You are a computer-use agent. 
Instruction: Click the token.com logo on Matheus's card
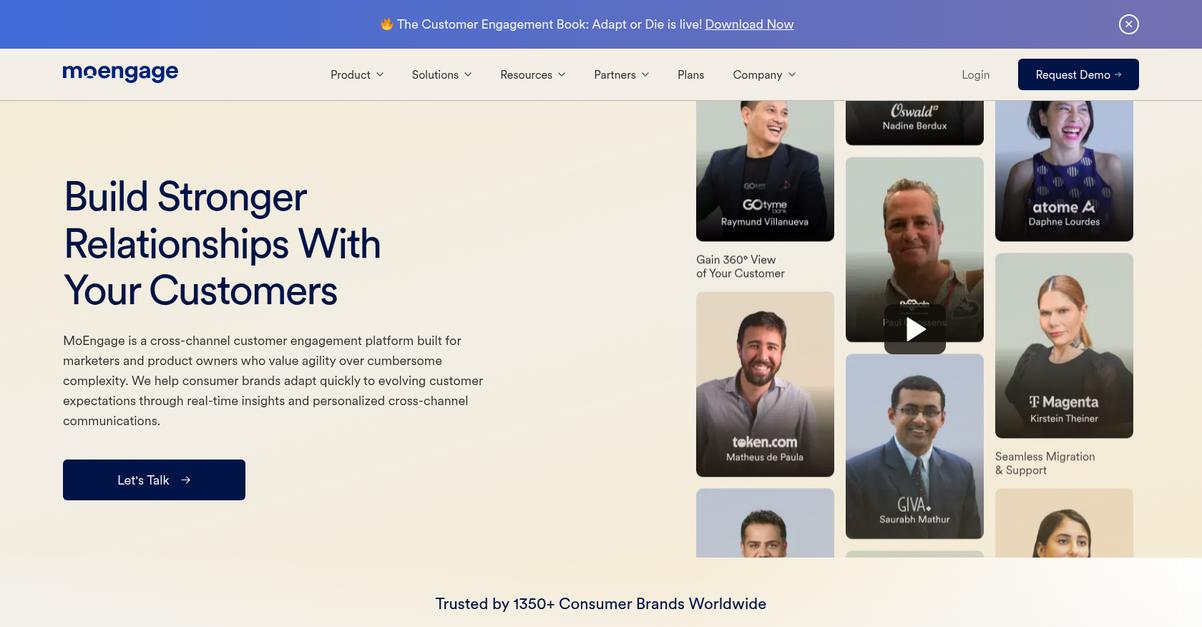(765, 441)
